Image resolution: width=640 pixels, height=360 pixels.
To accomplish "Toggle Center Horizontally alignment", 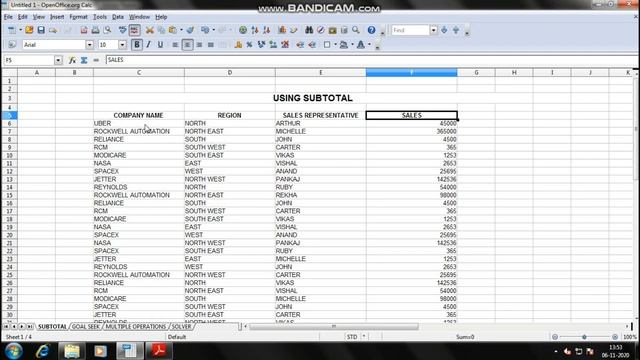I will click(x=187, y=44).
